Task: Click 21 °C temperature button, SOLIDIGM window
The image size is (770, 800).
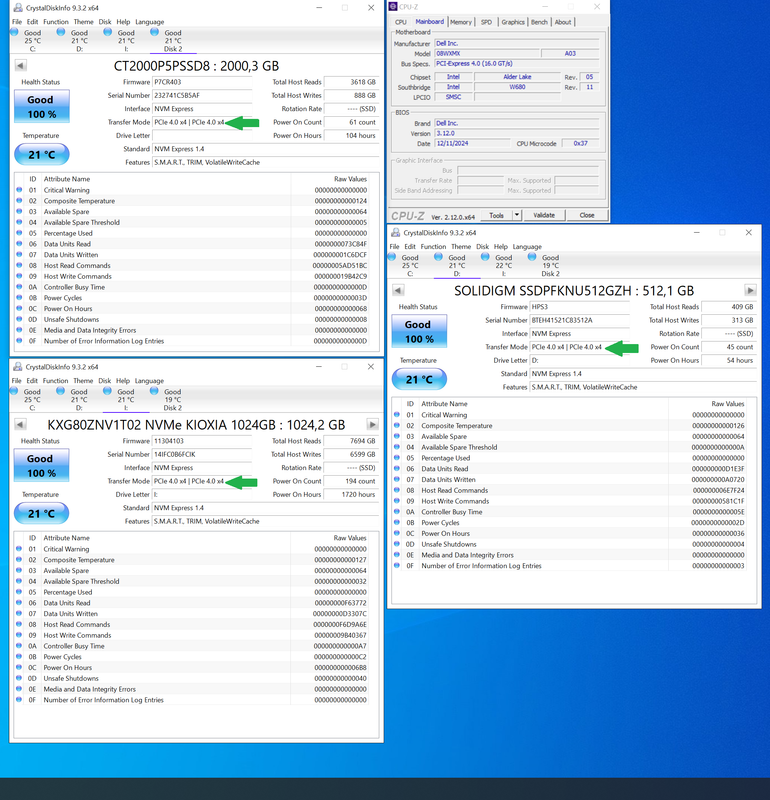Action: click(x=419, y=379)
